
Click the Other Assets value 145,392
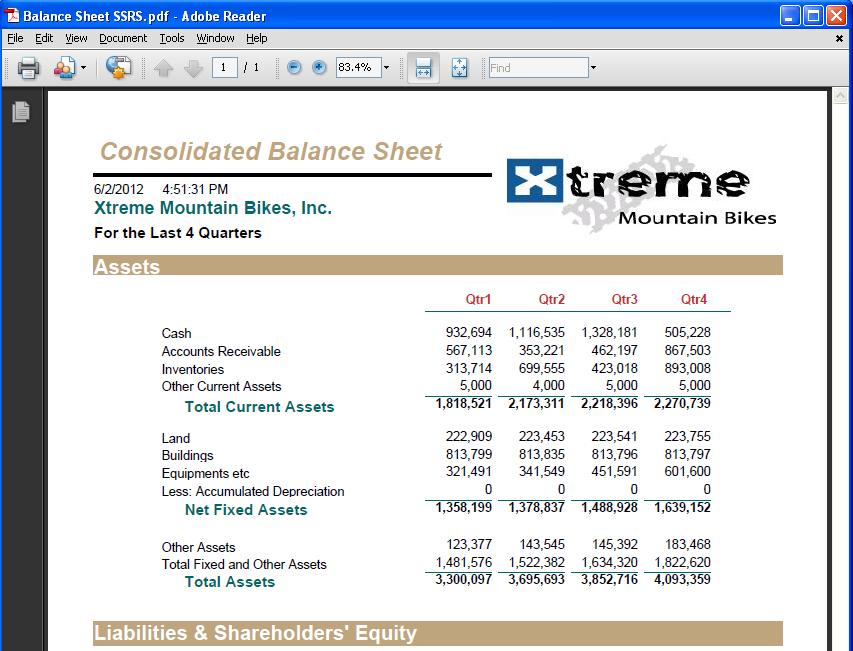pos(615,544)
